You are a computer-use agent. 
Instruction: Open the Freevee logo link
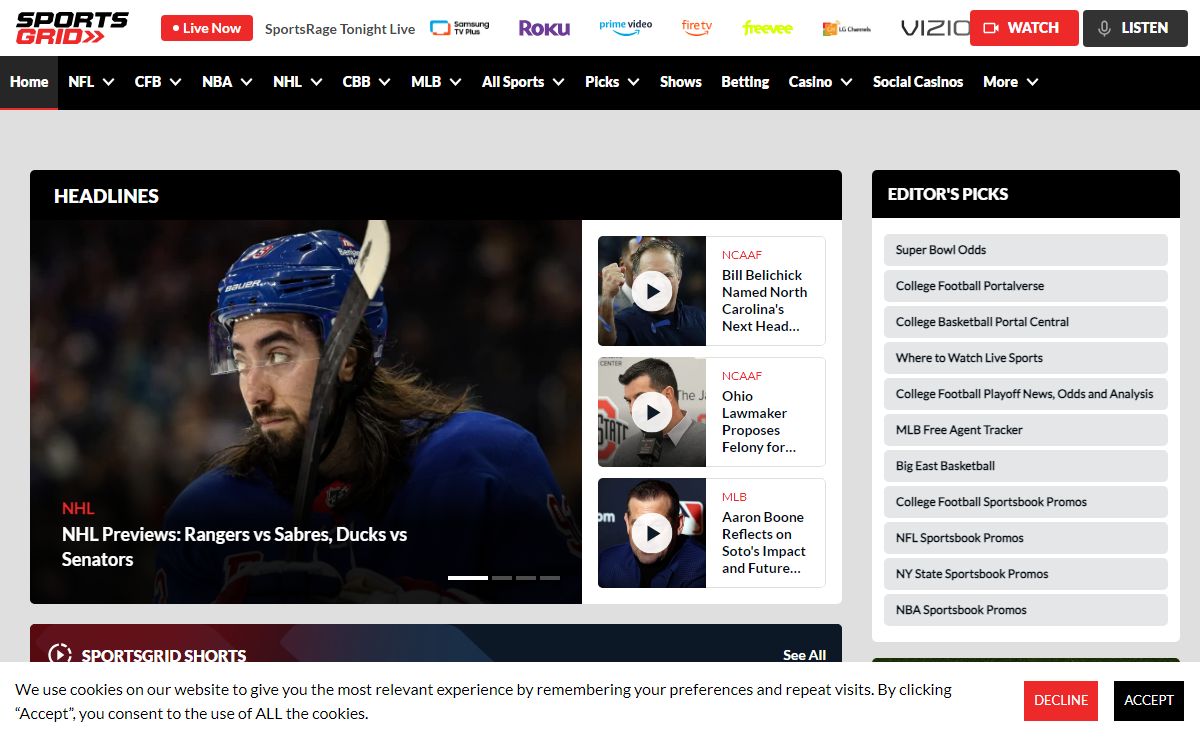click(768, 28)
